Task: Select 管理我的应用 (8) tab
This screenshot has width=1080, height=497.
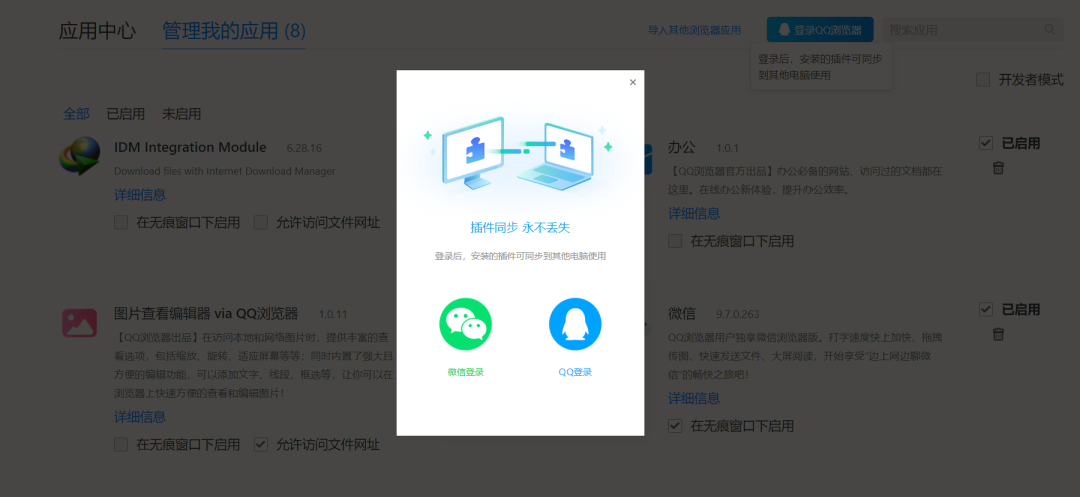Action: click(234, 31)
